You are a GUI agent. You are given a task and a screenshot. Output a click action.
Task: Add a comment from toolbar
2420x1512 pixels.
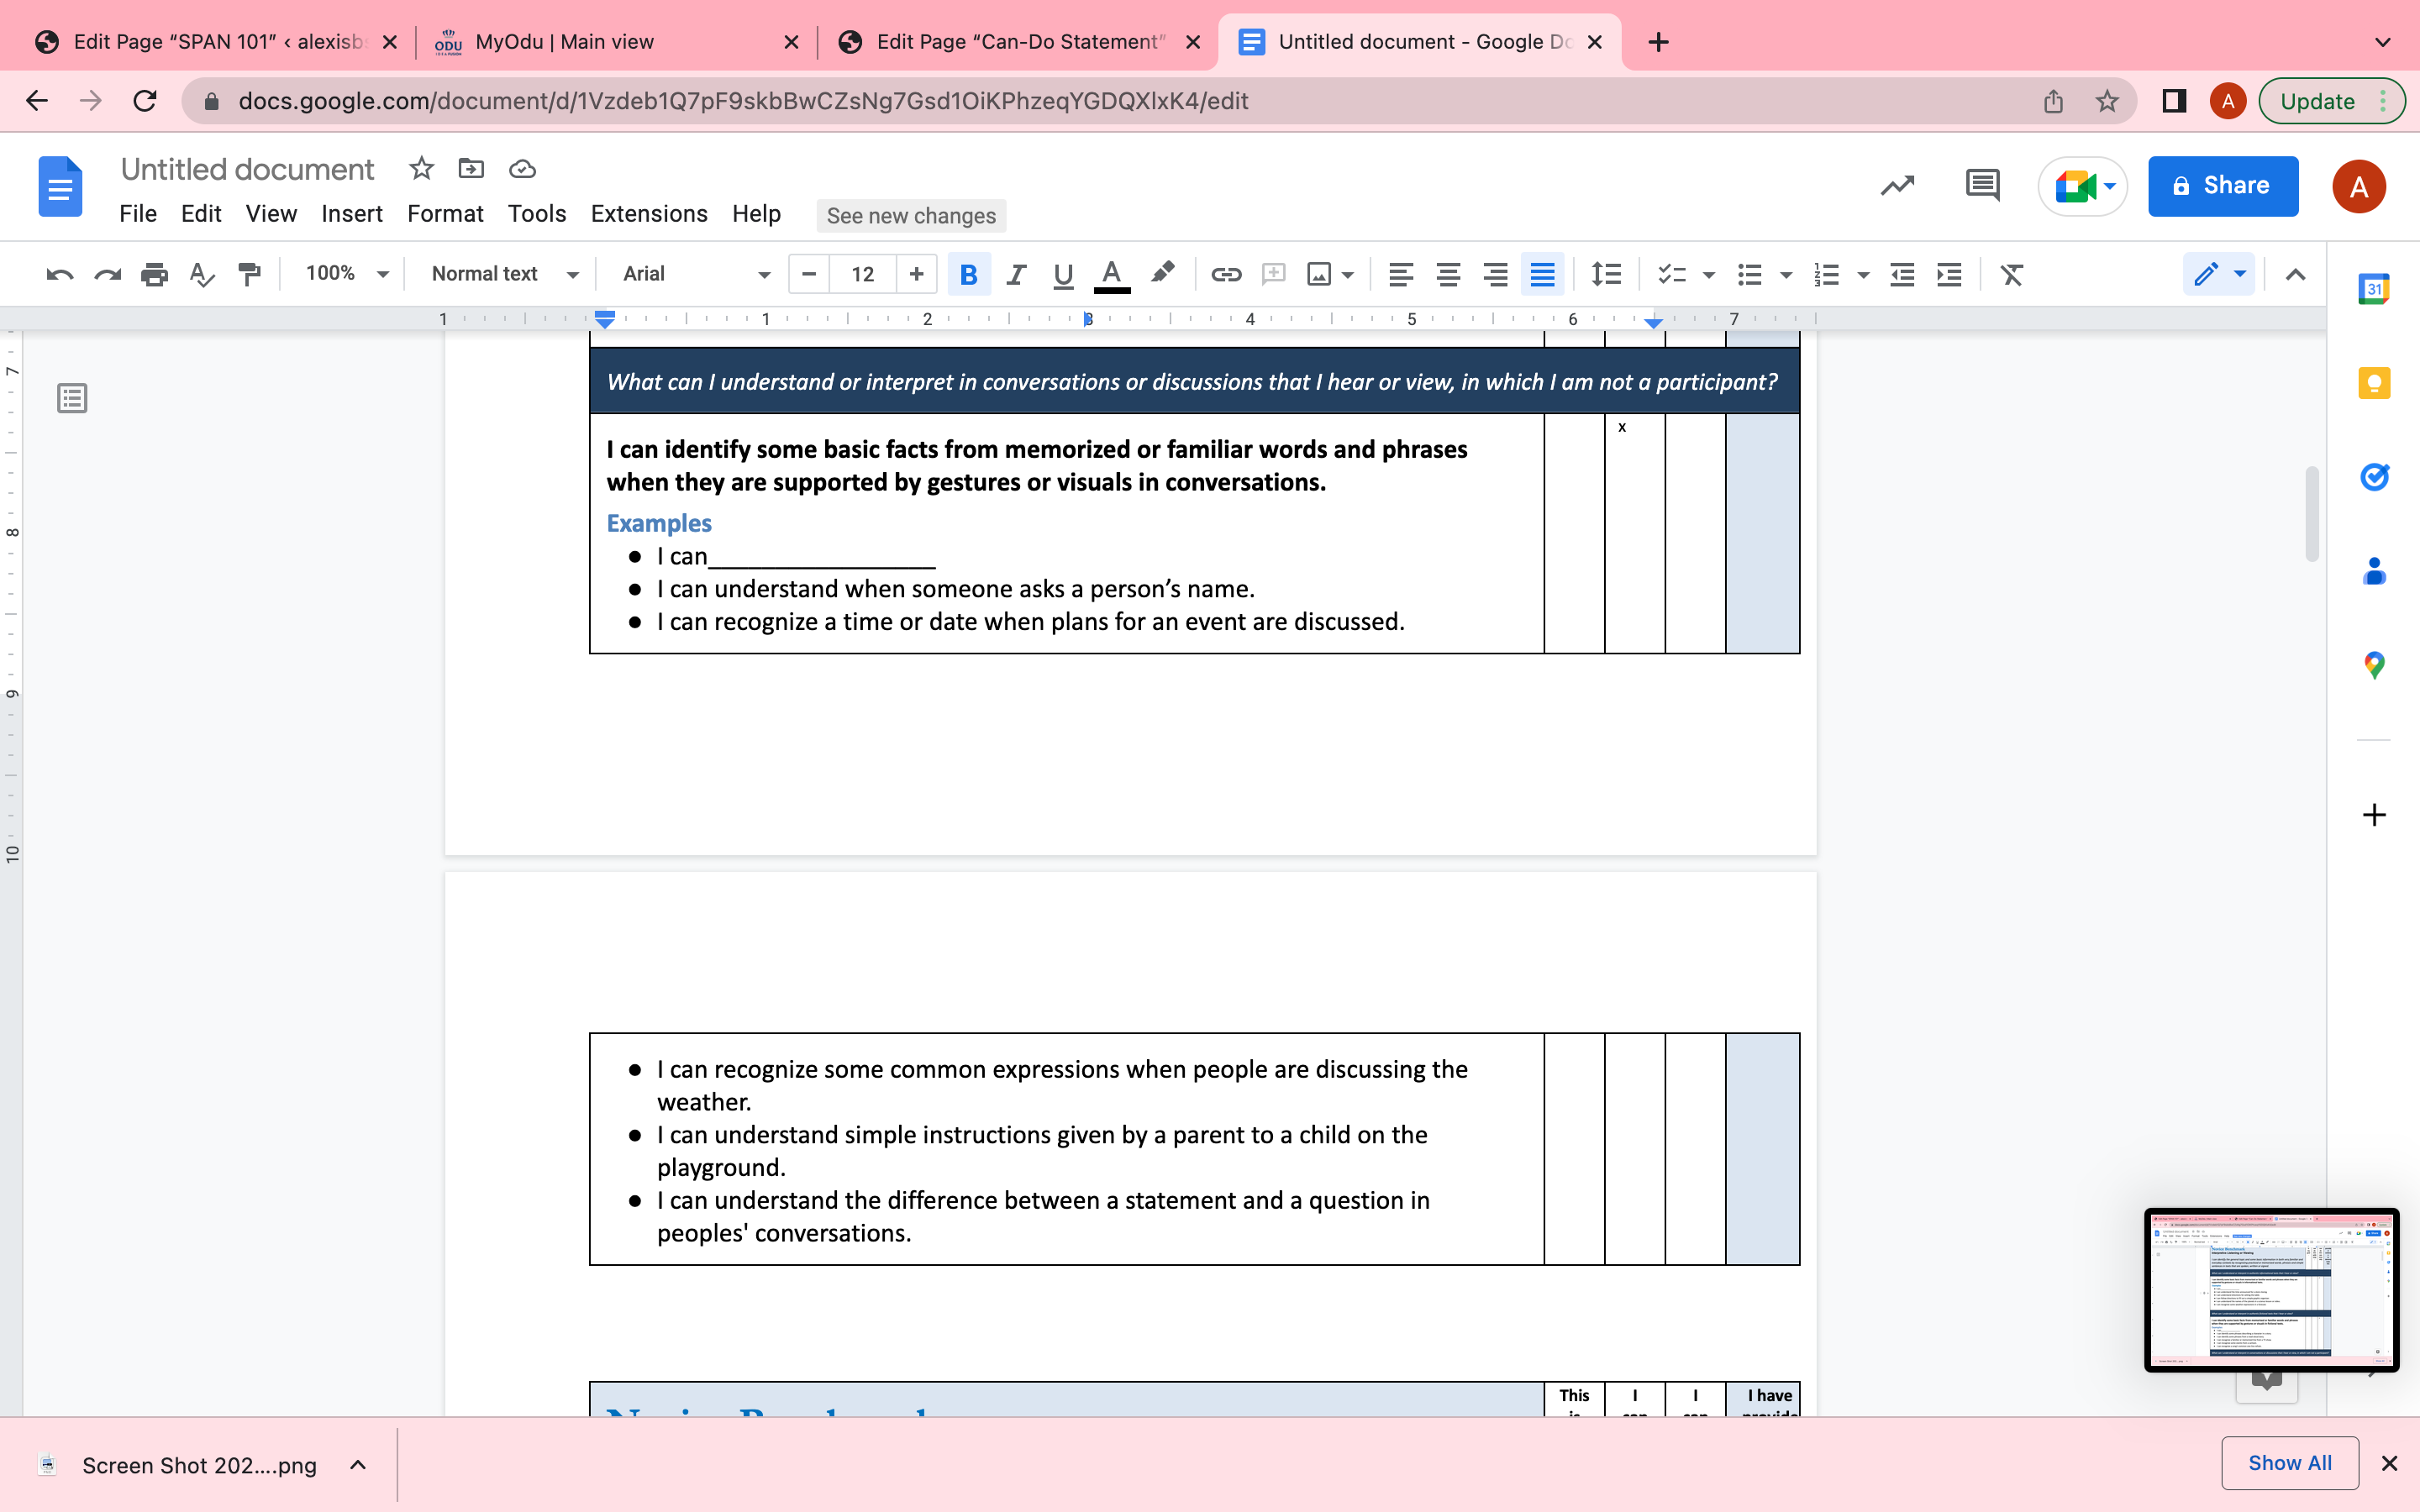(x=1273, y=274)
